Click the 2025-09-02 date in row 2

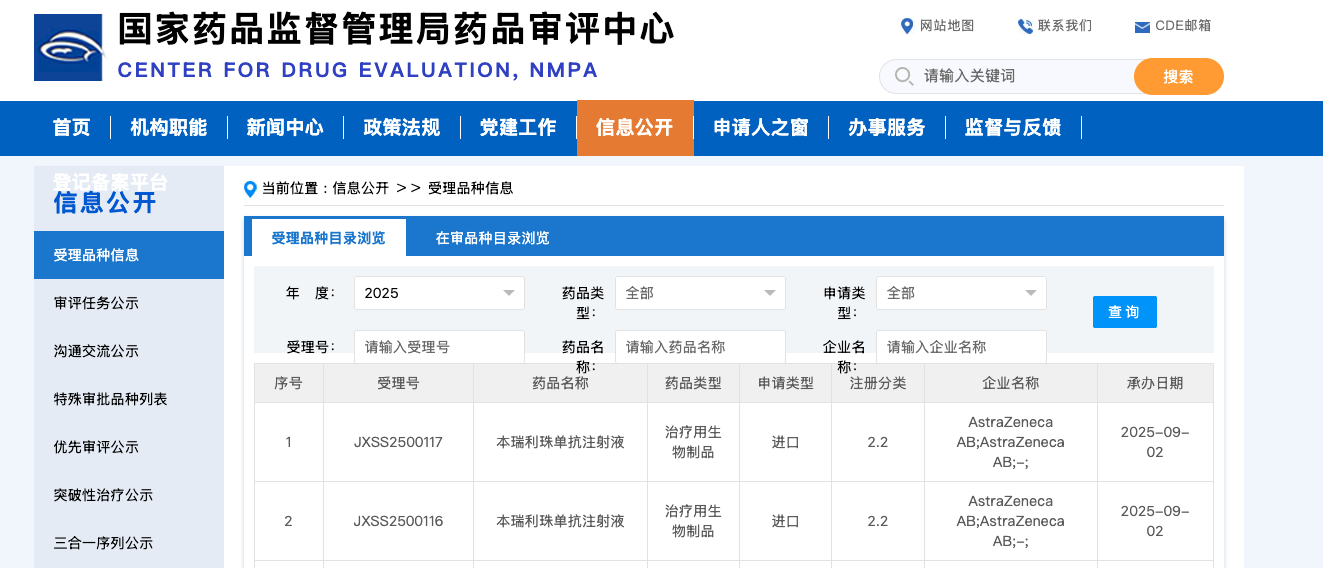[1155, 521]
